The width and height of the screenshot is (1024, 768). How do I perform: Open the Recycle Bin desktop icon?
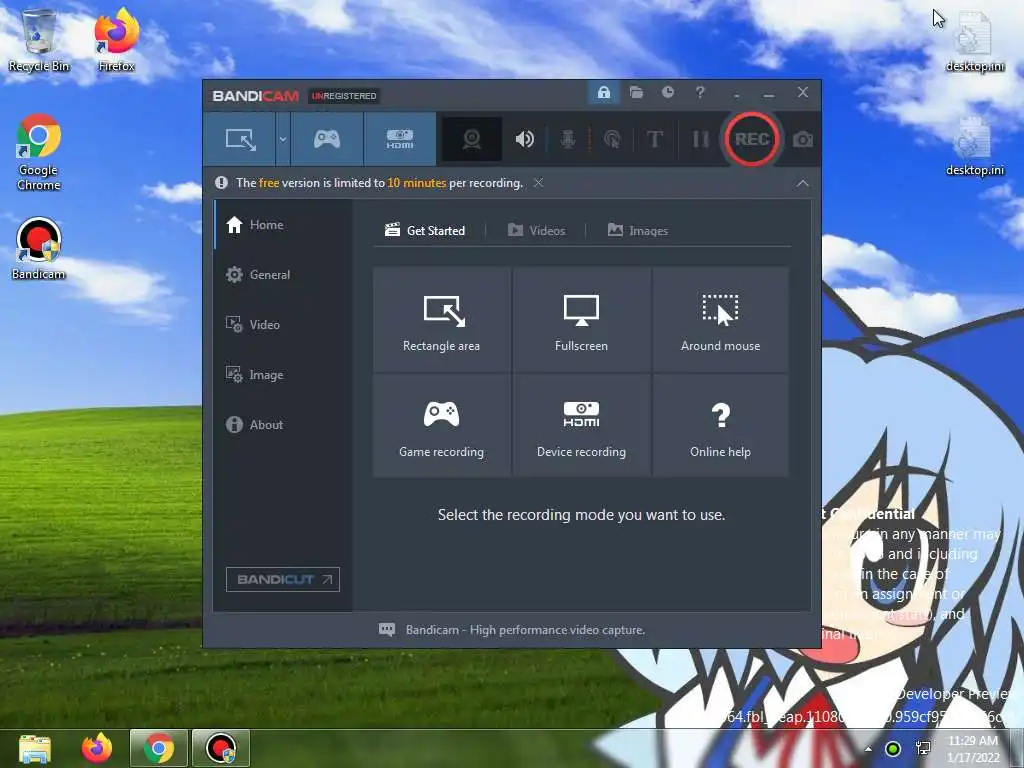click(x=39, y=40)
